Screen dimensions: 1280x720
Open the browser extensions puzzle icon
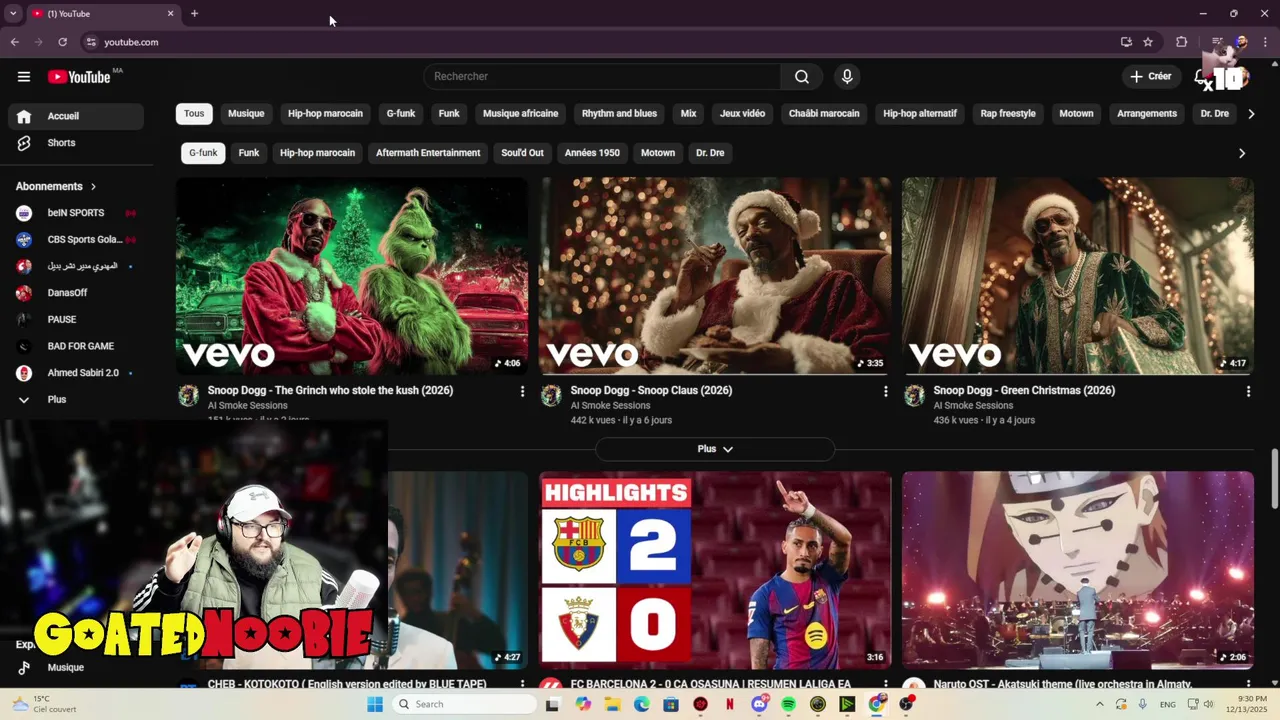click(x=1182, y=42)
